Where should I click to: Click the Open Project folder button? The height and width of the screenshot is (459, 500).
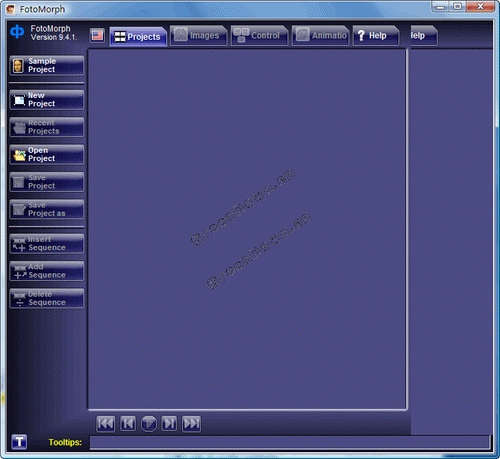click(x=47, y=154)
